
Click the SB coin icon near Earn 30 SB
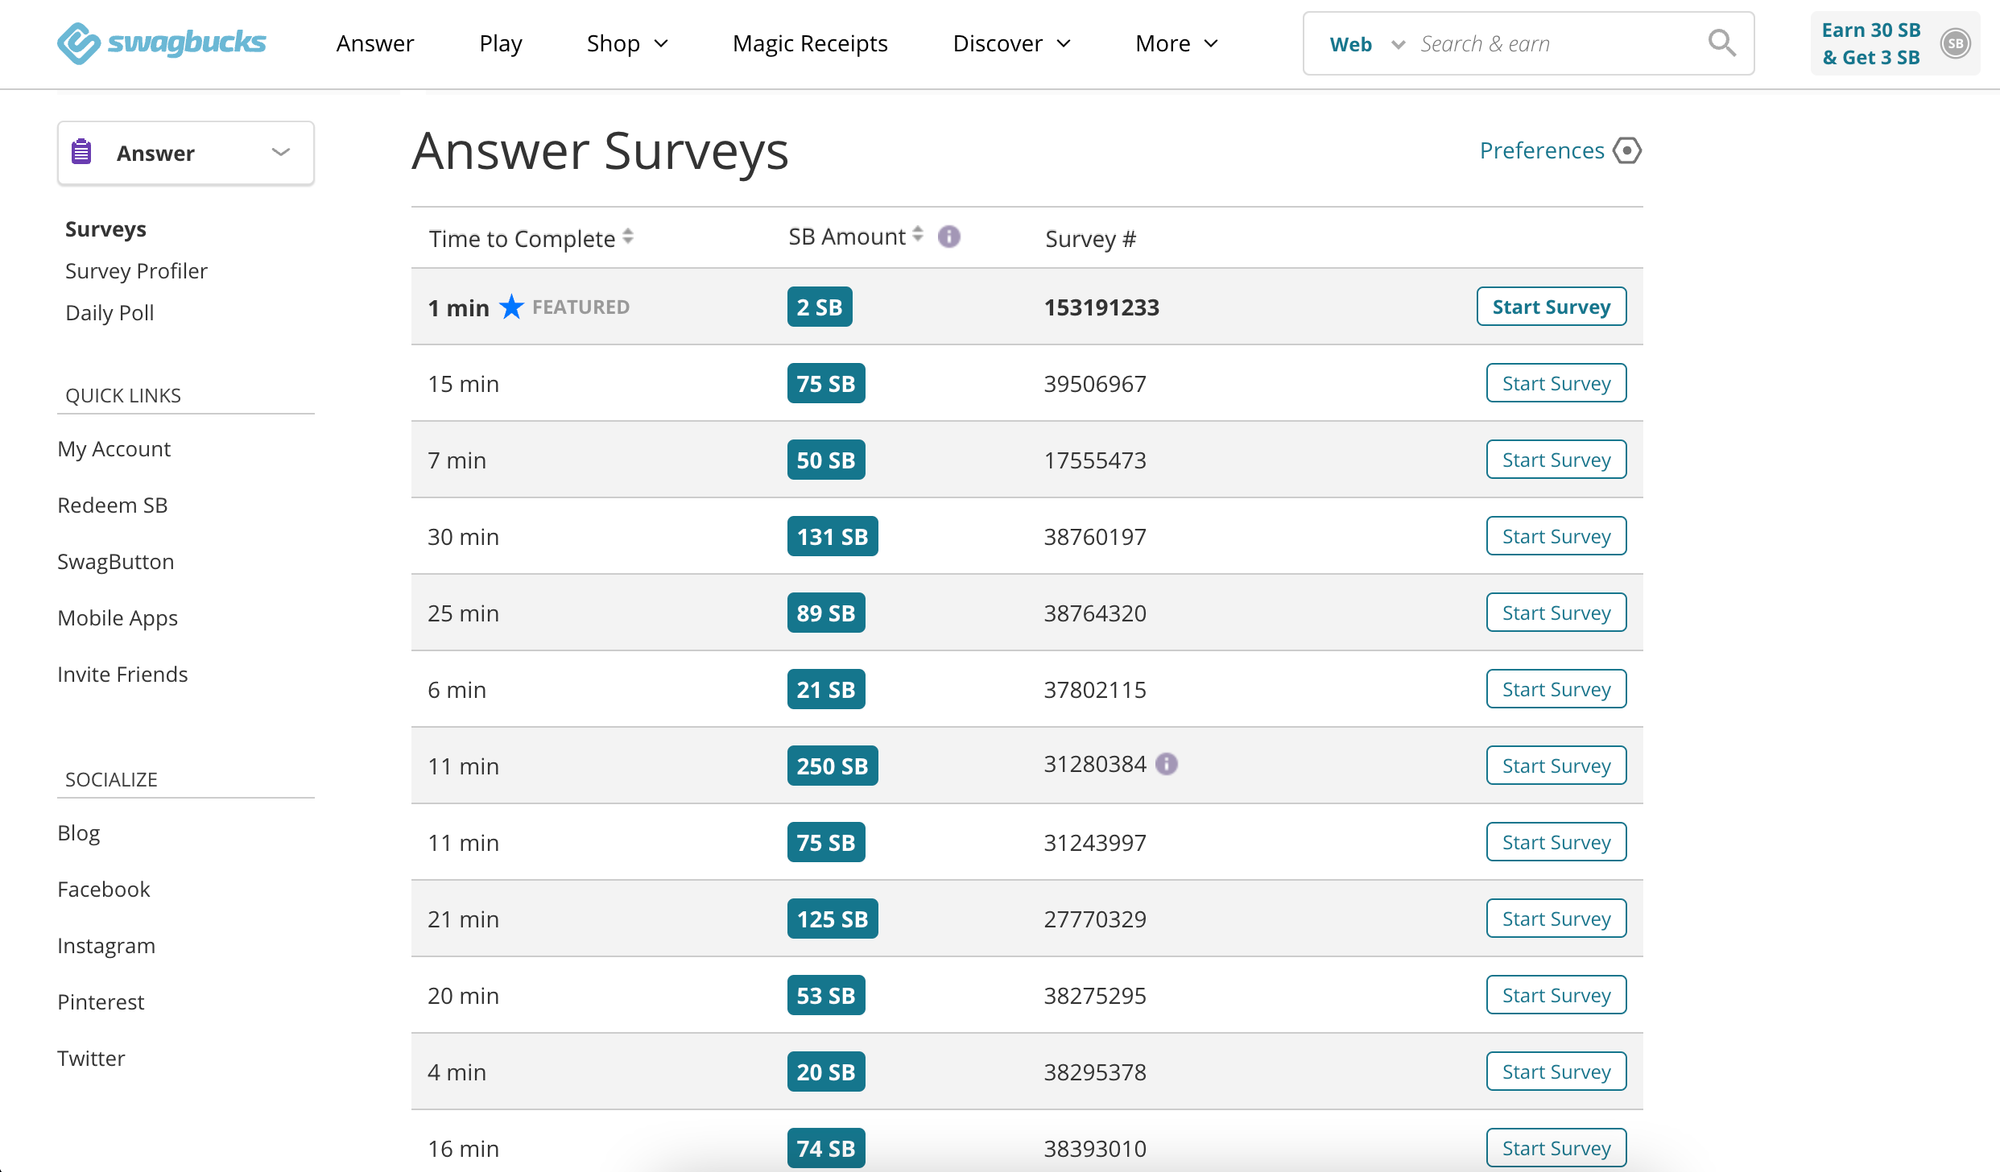[1955, 44]
